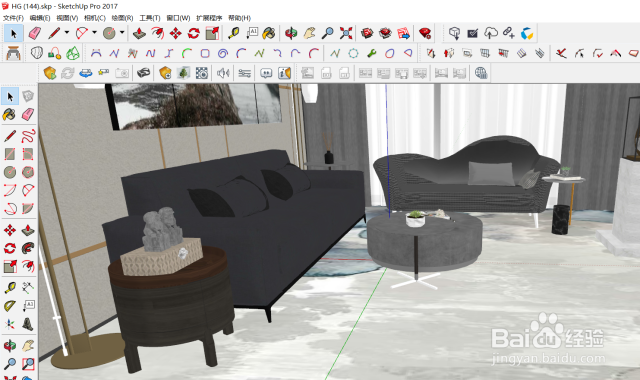640x380 pixels.
Task: Click the stool furniture icon
Action: (13, 53)
